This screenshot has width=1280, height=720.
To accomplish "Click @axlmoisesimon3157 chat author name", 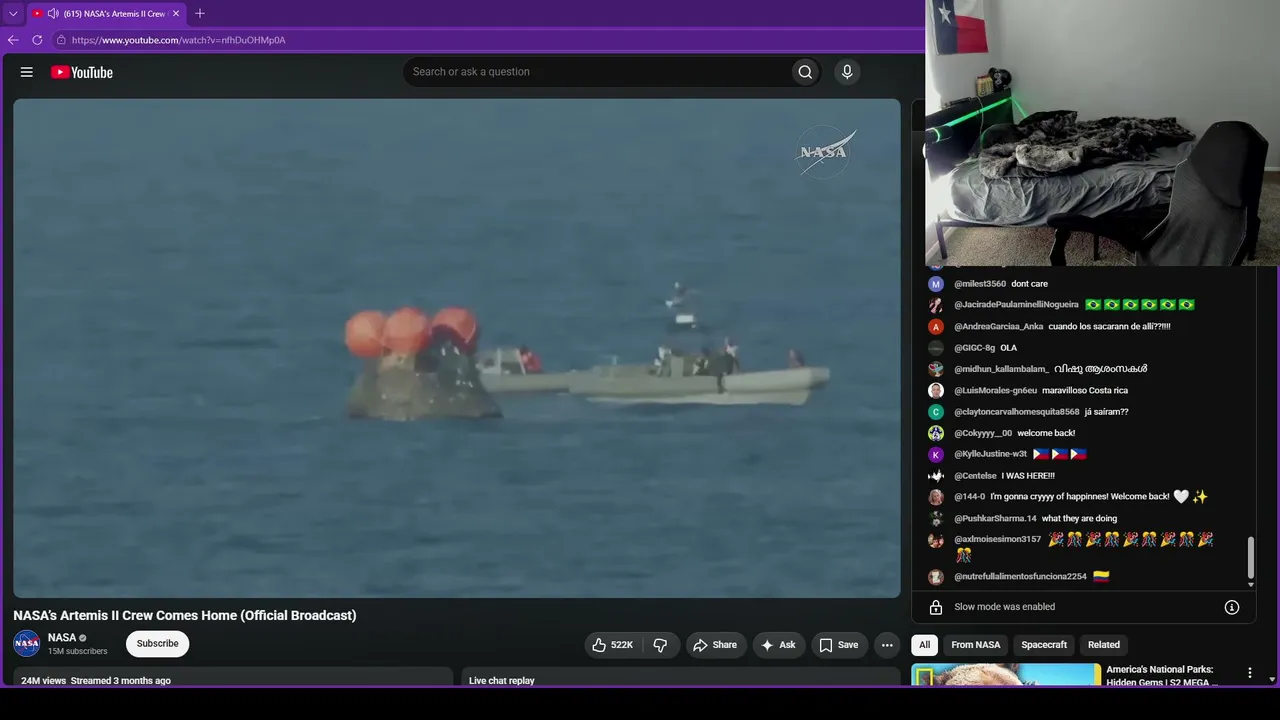I will [x=997, y=540].
